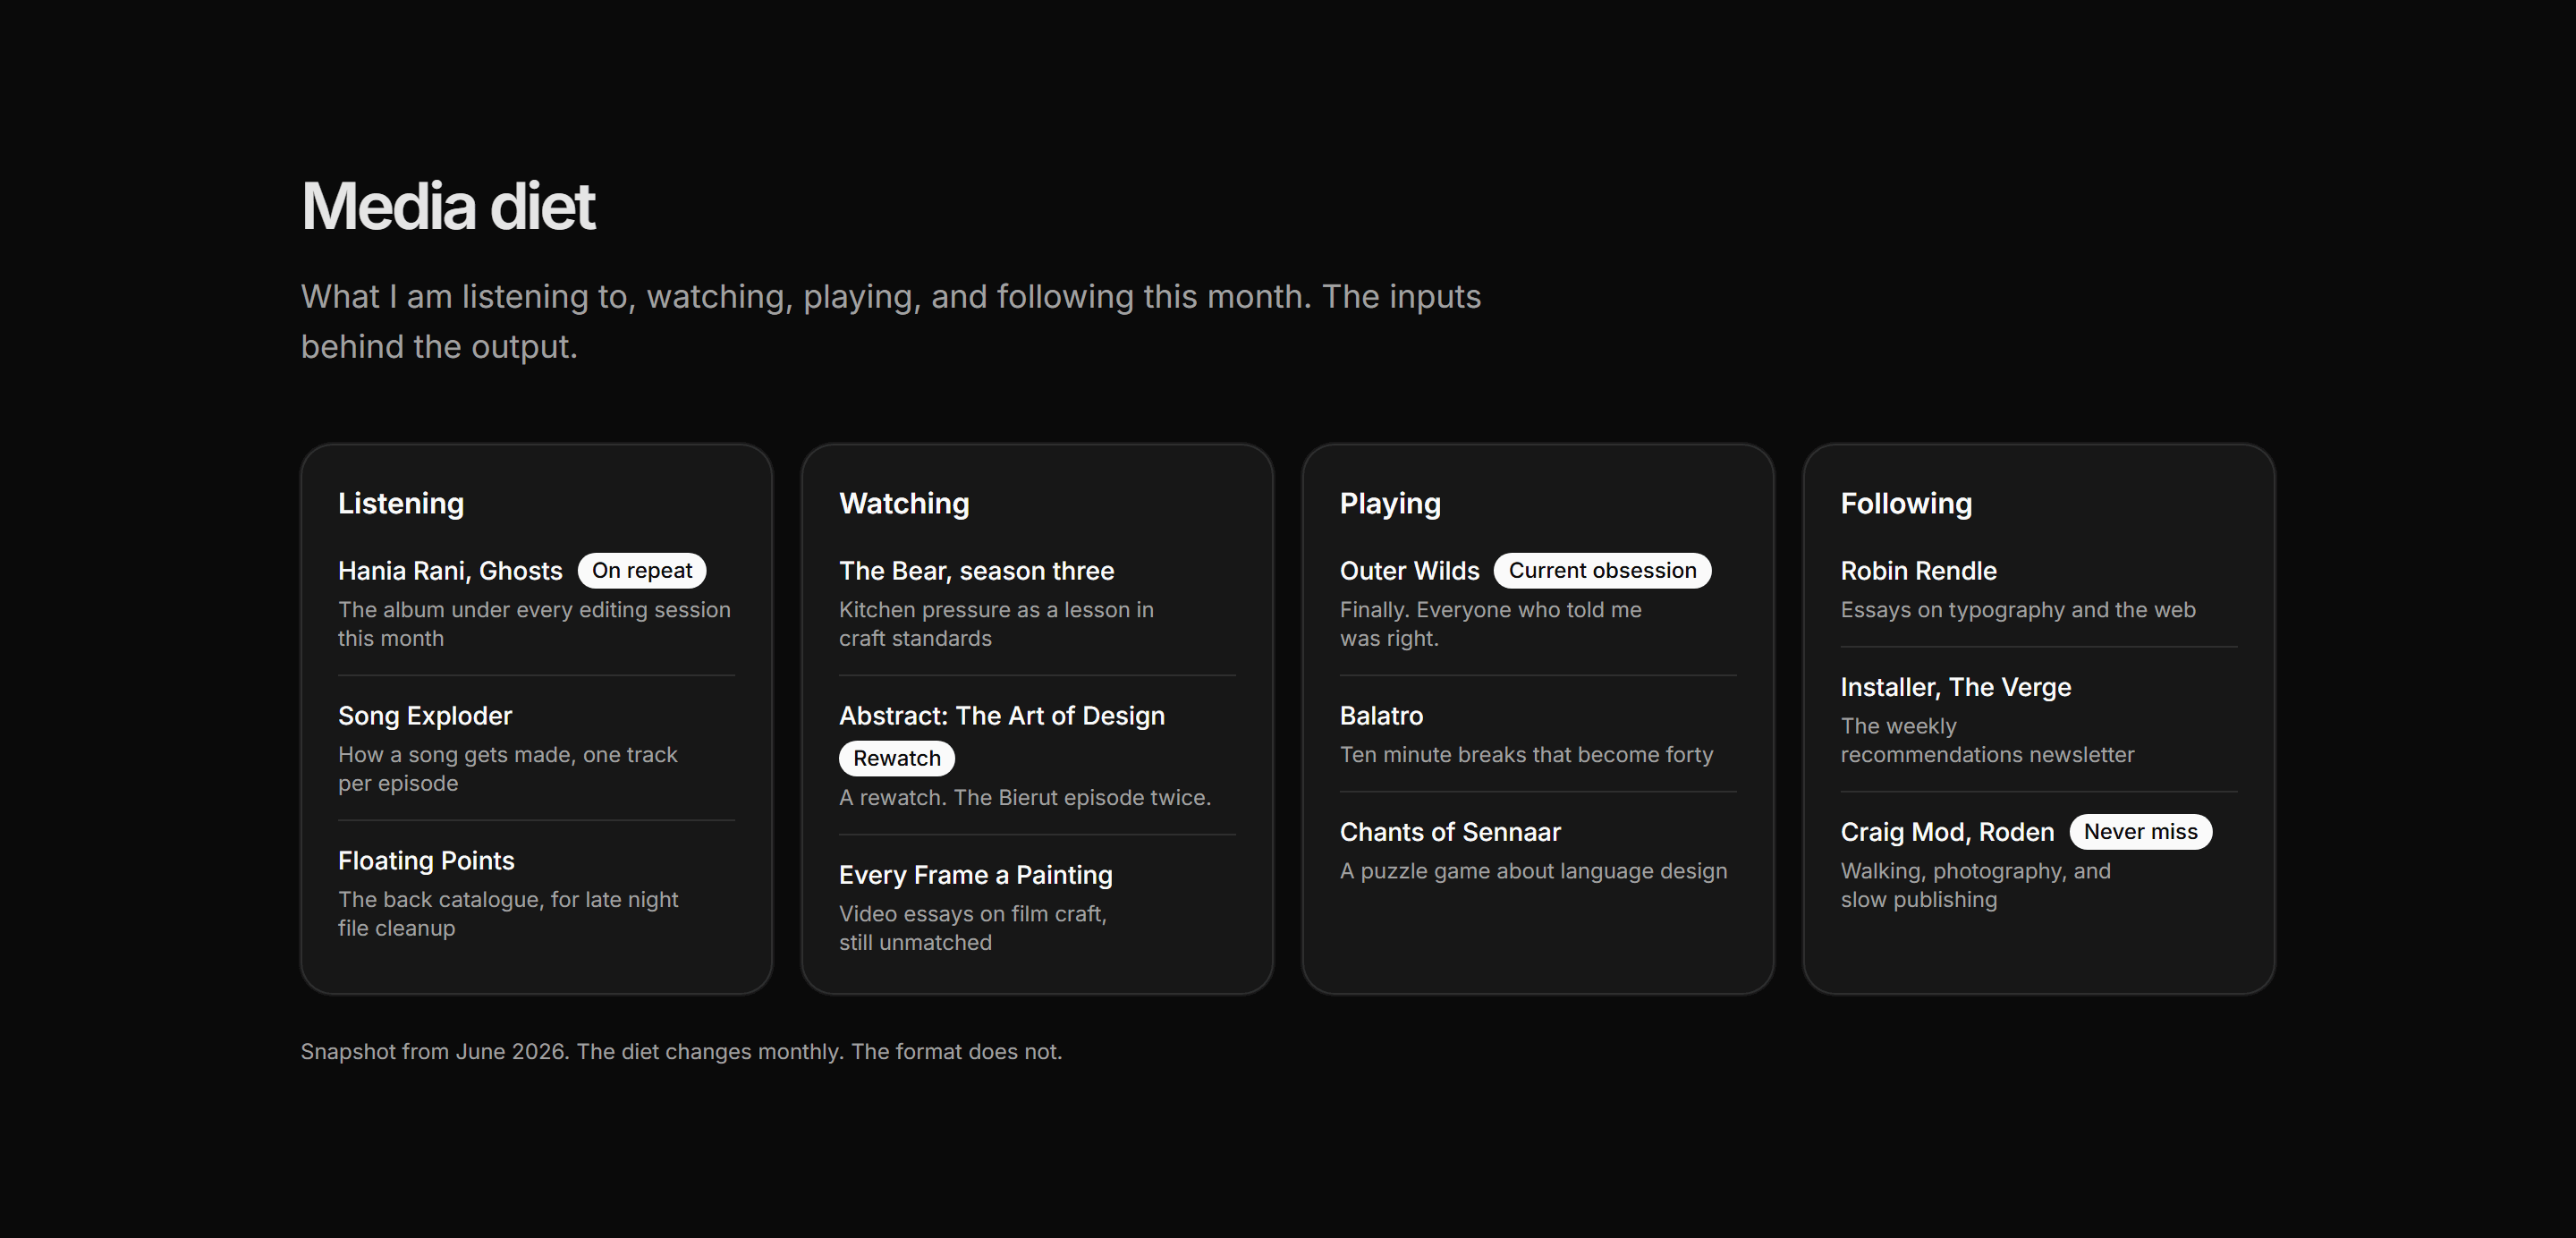Select description 'The album under every editing session'
The height and width of the screenshot is (1238, 2576).
point(534,624)
